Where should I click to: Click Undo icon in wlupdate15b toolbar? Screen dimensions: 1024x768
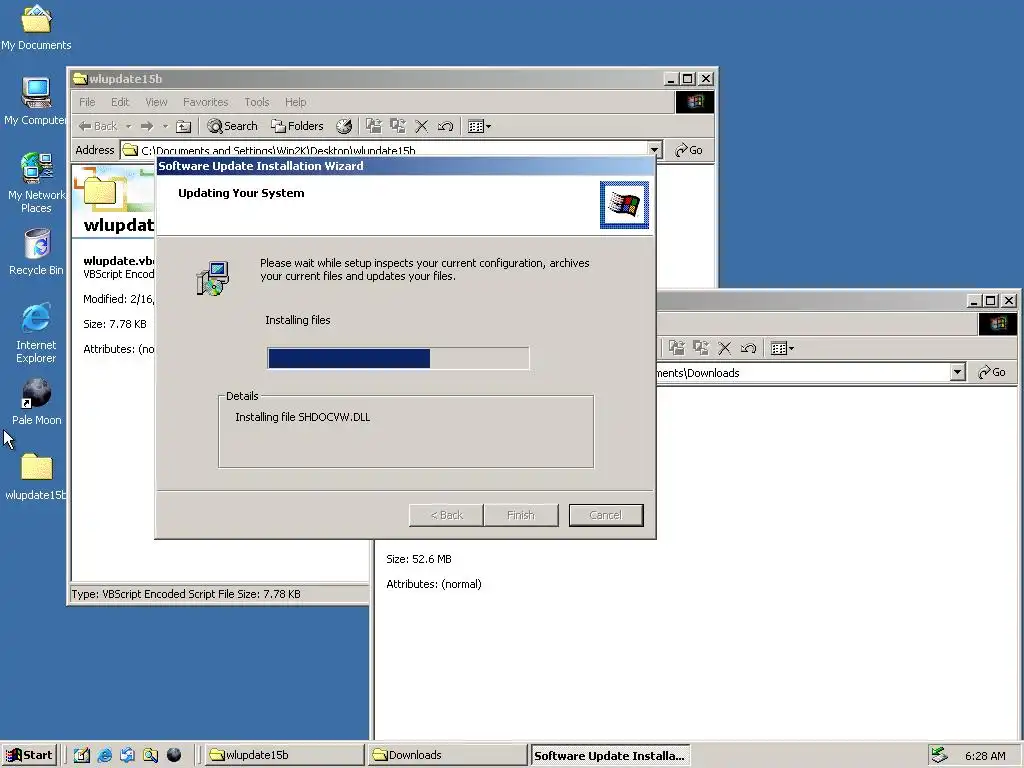pos(445,126)
